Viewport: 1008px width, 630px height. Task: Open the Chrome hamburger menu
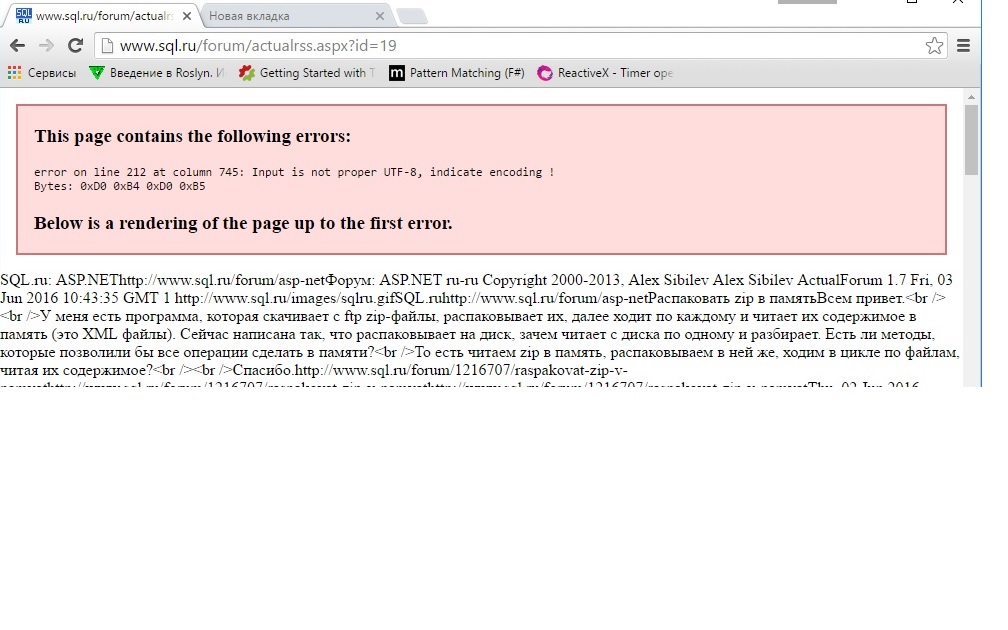(964, 45)
